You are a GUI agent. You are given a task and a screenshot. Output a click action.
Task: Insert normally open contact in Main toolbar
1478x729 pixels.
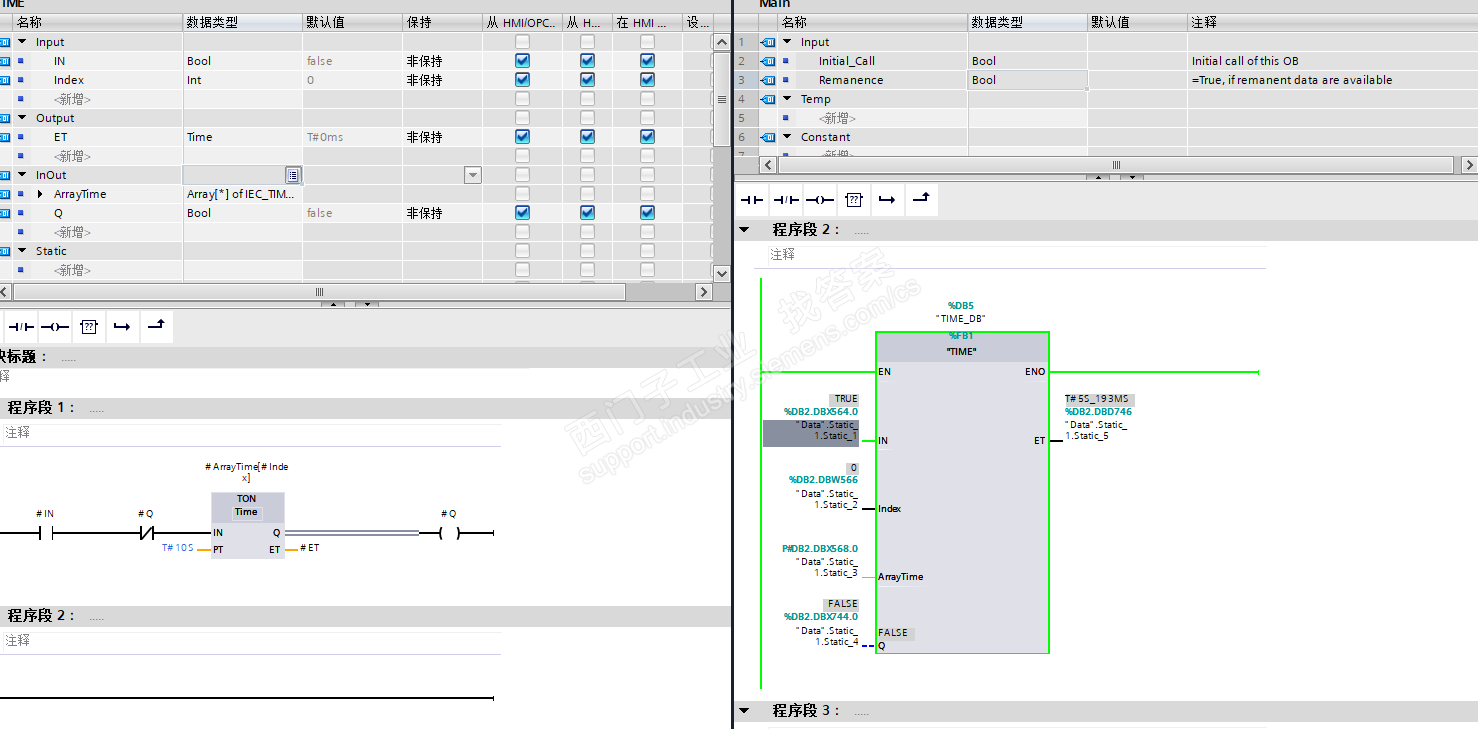[751, 200]
